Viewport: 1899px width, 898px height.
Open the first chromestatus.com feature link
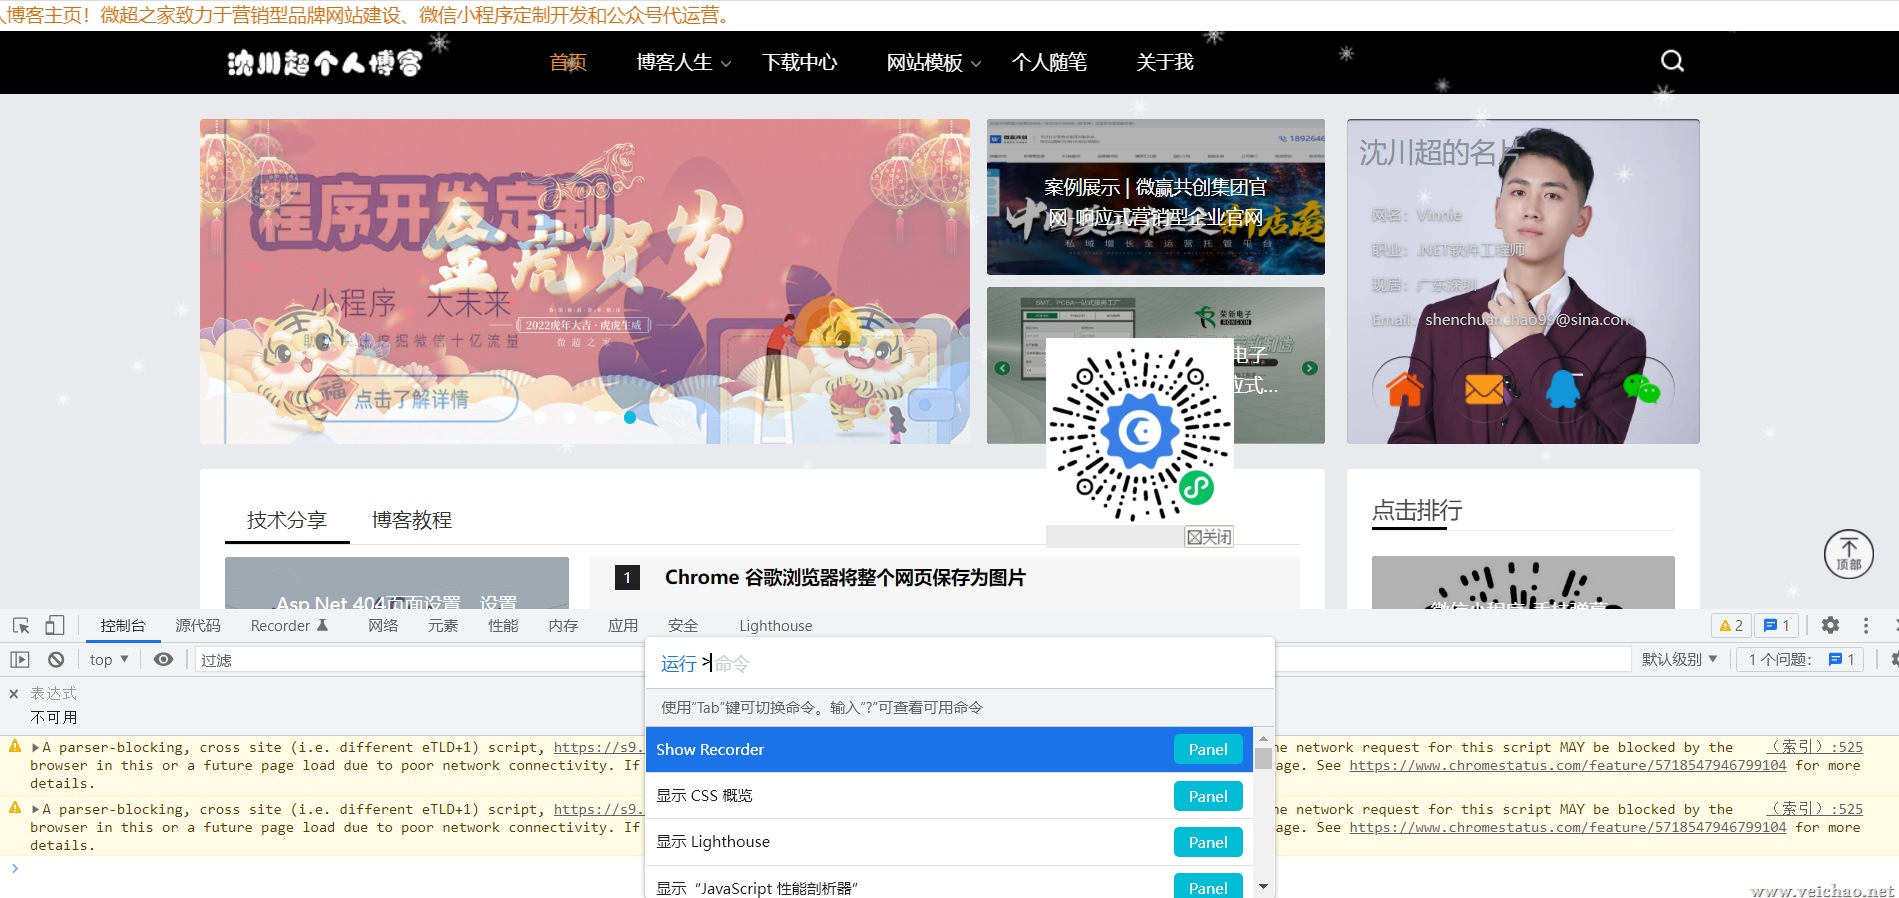[1567, 765]
